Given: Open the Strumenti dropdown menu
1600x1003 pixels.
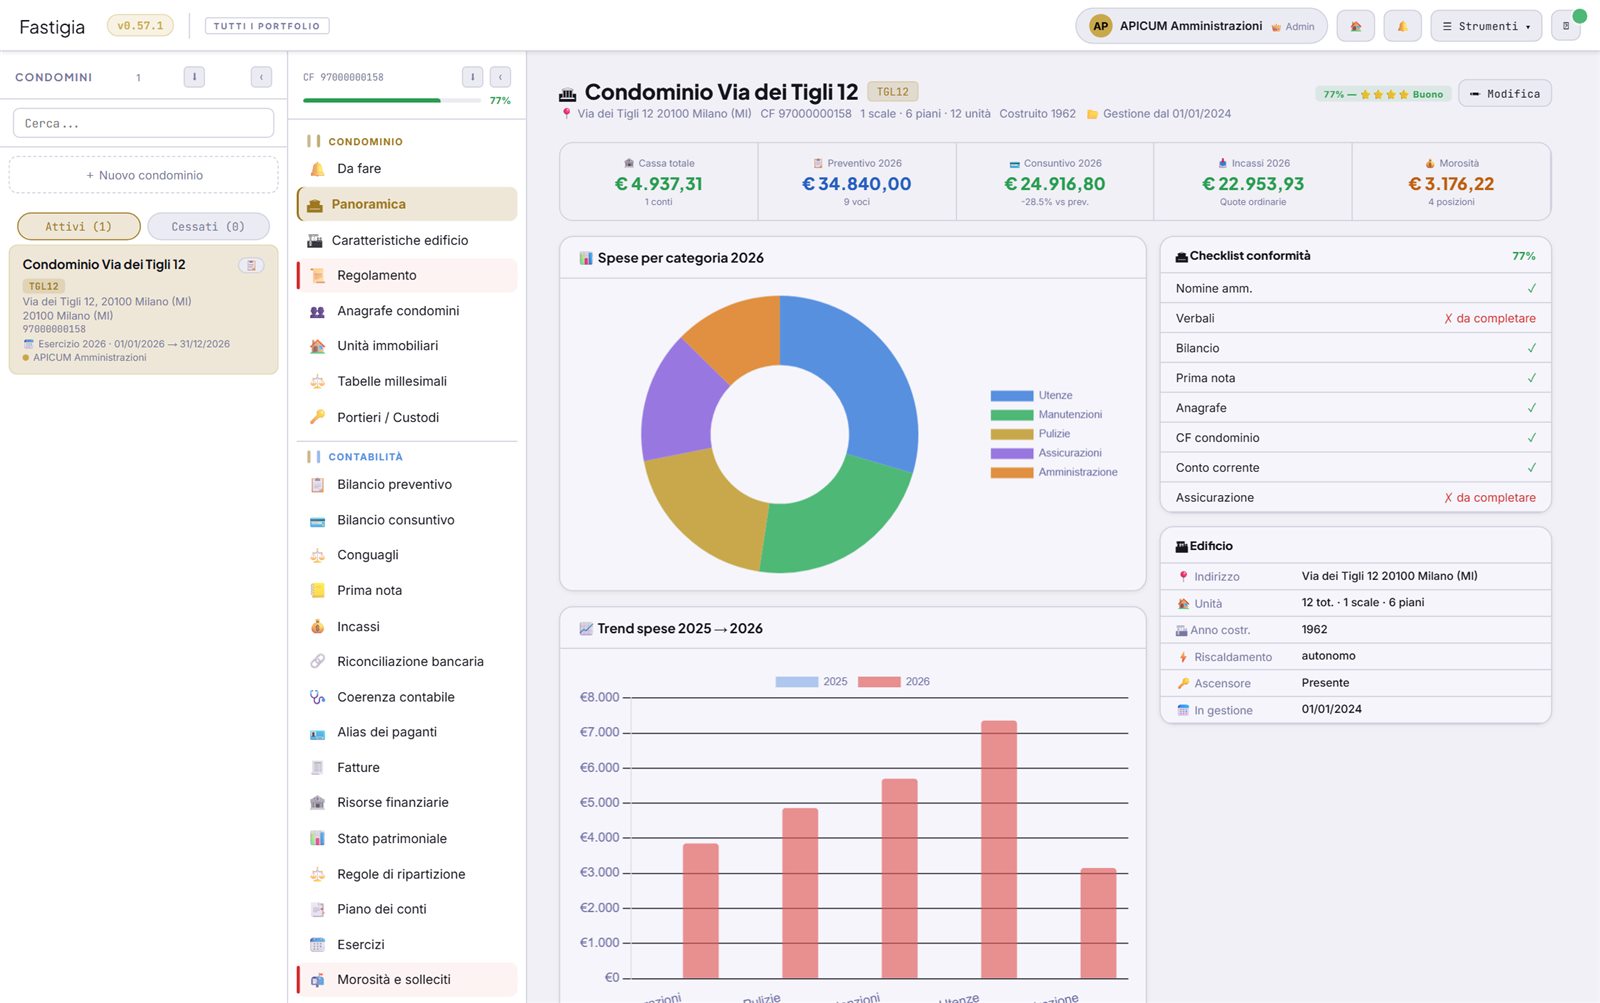Looking at the screenshot, I should coord(1486,26).
